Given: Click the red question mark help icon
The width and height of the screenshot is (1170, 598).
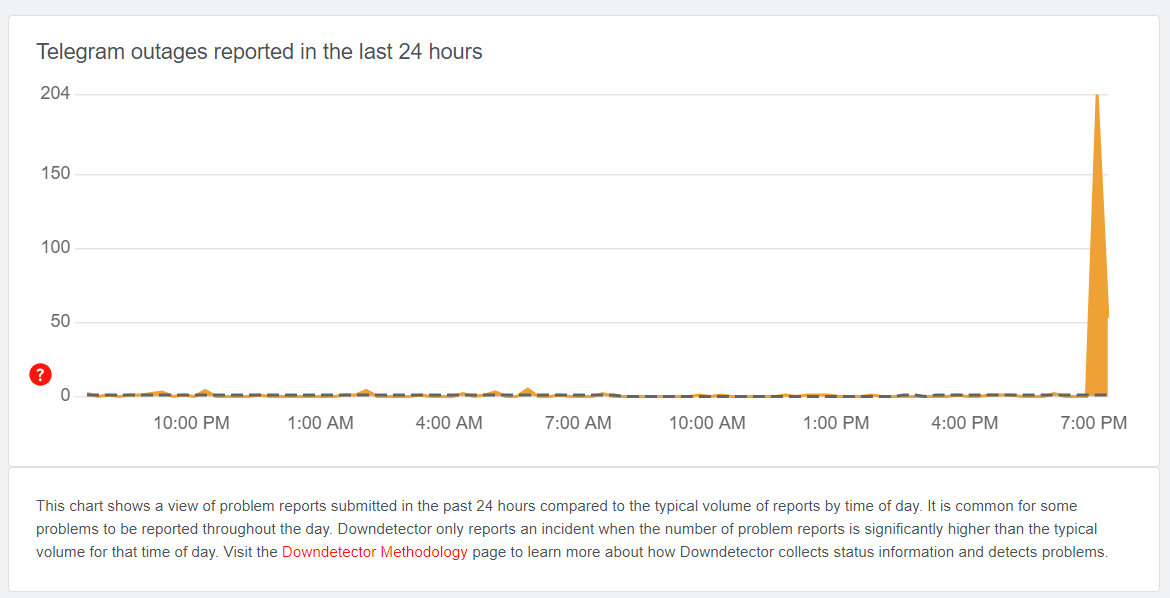Looking at the screenshot, I should click(40, 375).
